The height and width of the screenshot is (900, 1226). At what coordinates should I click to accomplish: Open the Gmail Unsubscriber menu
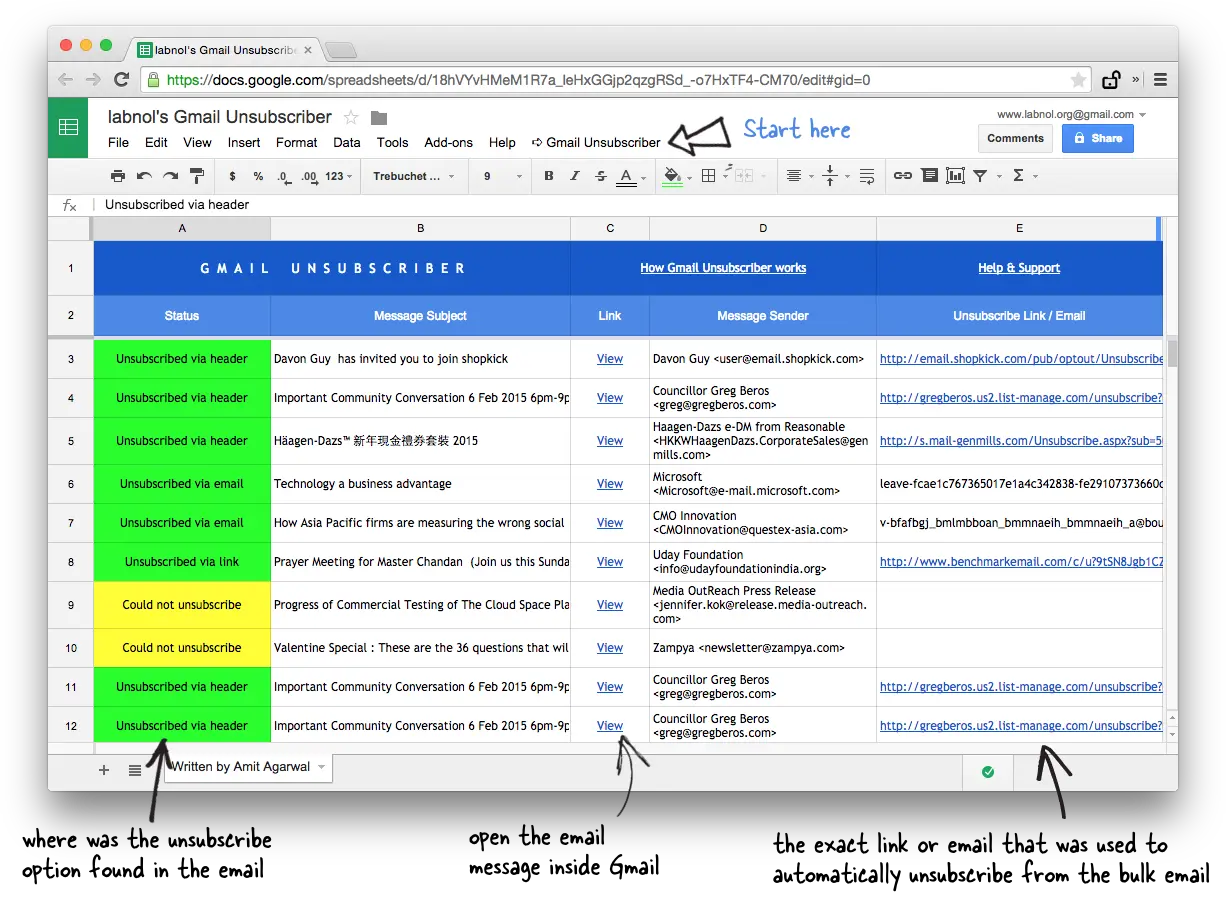(x=595, y=142)
